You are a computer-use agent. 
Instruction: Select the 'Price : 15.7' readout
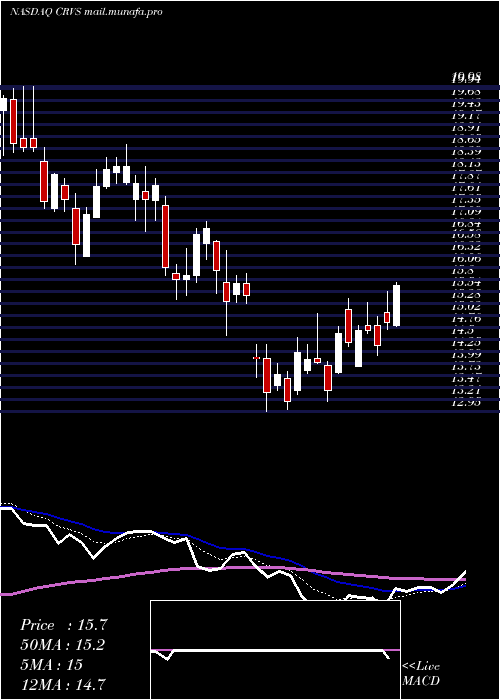(x=64, y=625)
